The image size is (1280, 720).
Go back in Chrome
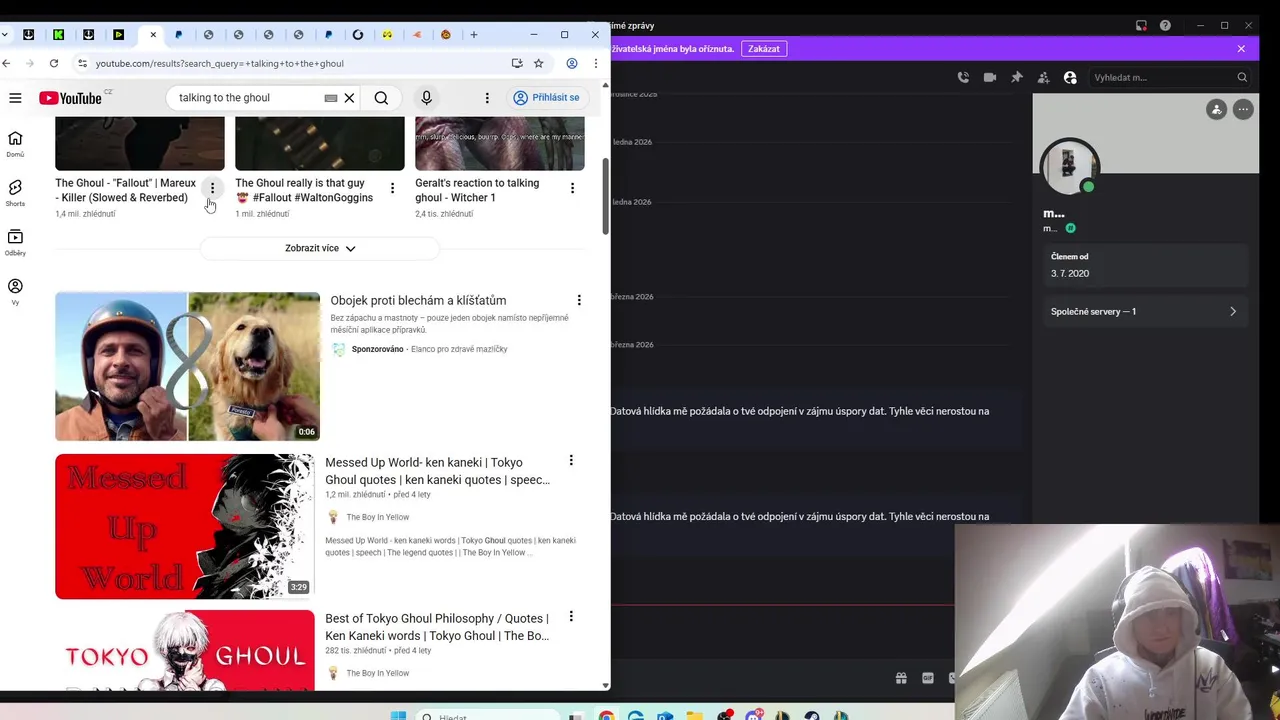point(6,63)
